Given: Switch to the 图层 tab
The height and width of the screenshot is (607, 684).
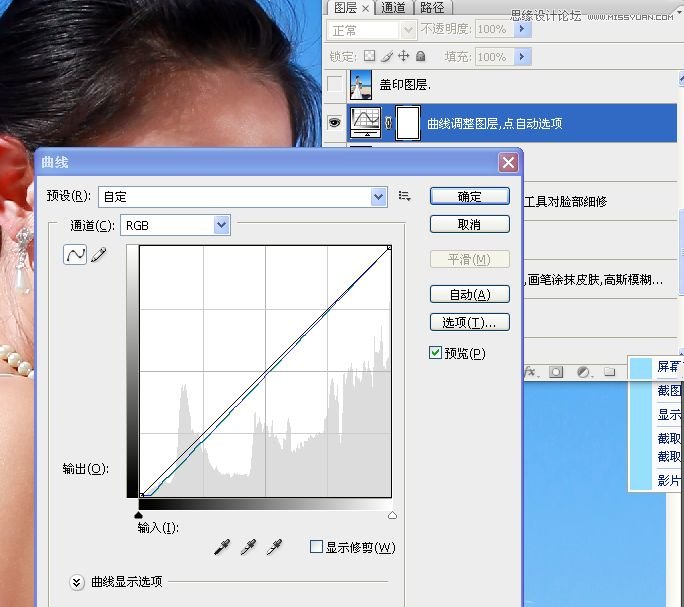Looking at the screenshot, I should [345, 7].
